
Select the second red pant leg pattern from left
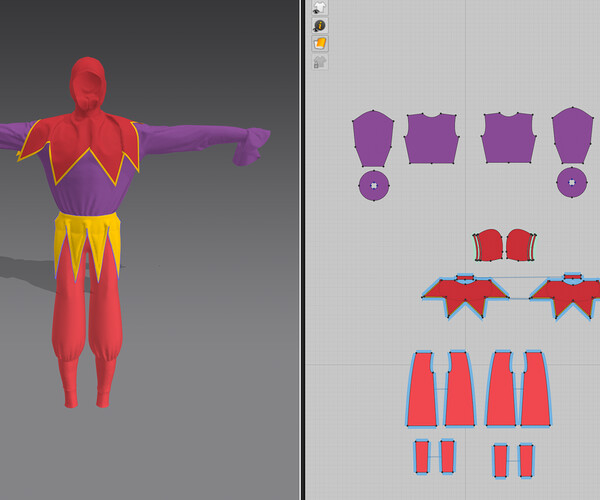pyautogui.click(x=459, y=389)
